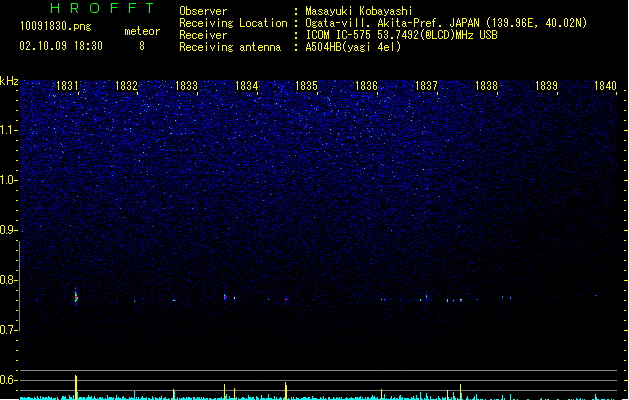Click the 1.0 frequency axis label
The width and height of the screenshot is (629, 400).
pos(8,180)
